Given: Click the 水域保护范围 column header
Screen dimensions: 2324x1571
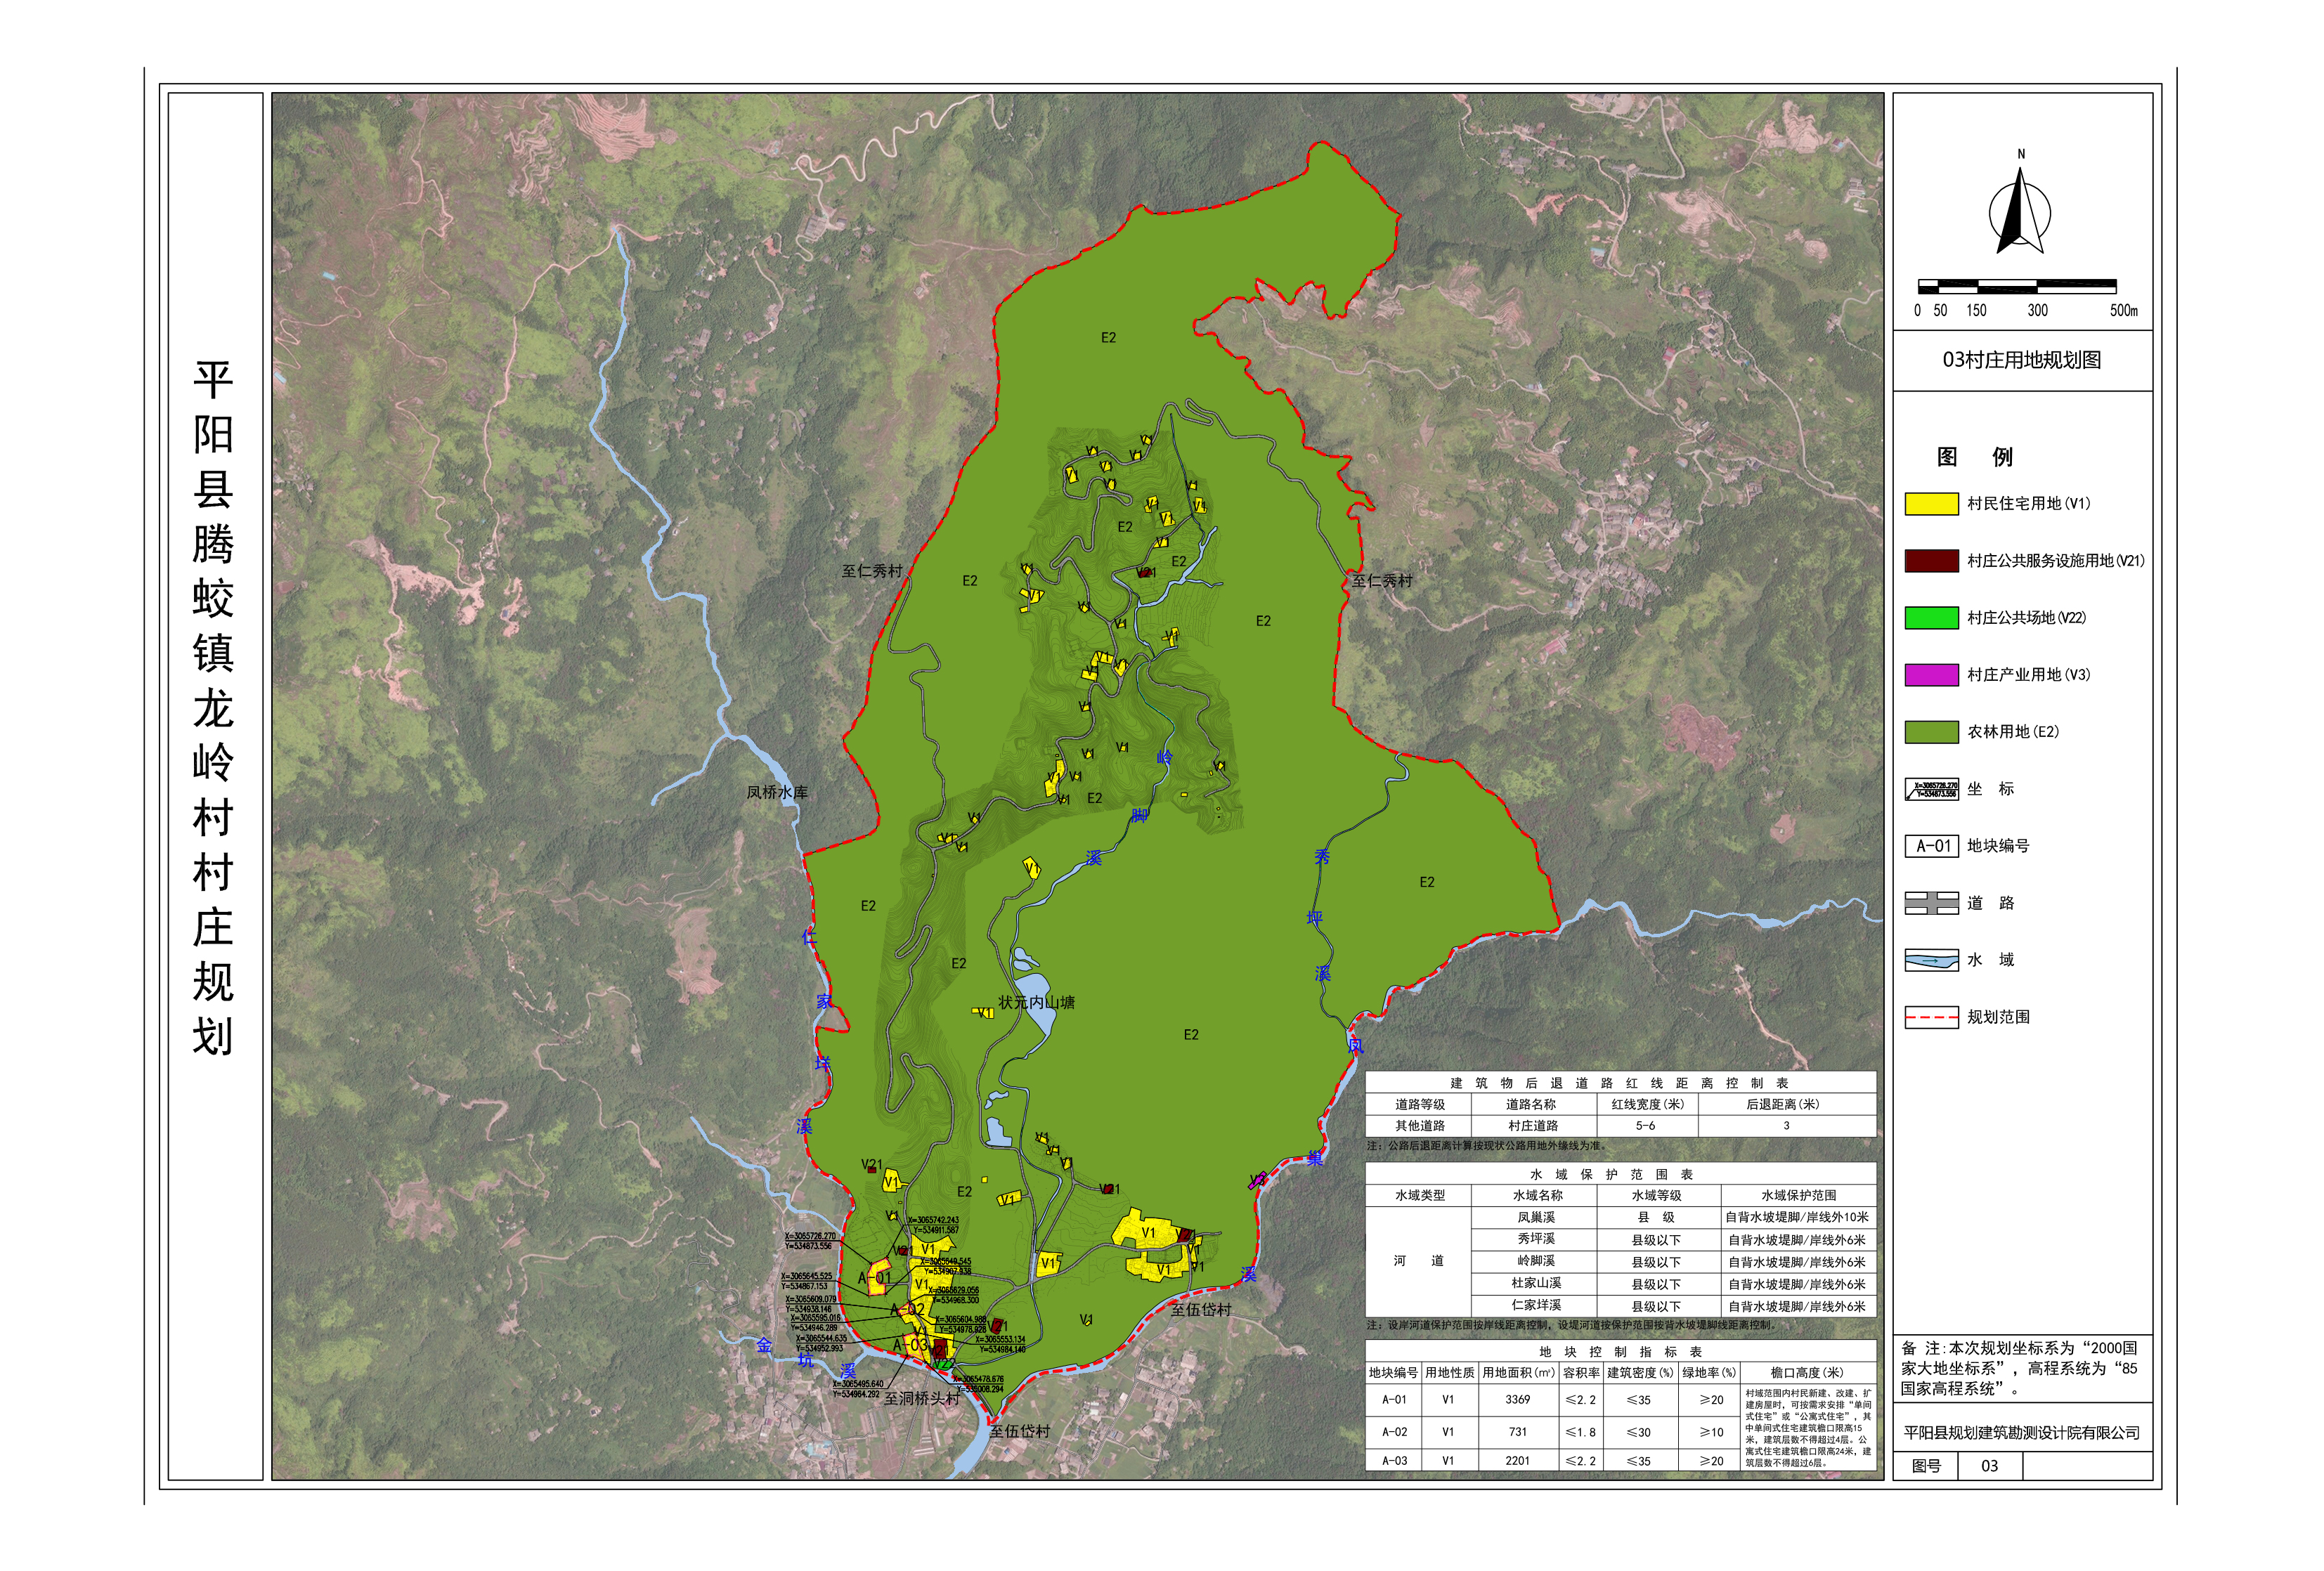Looking at the screenshot, I should pyautogui.click(x=1799, y=1195).
